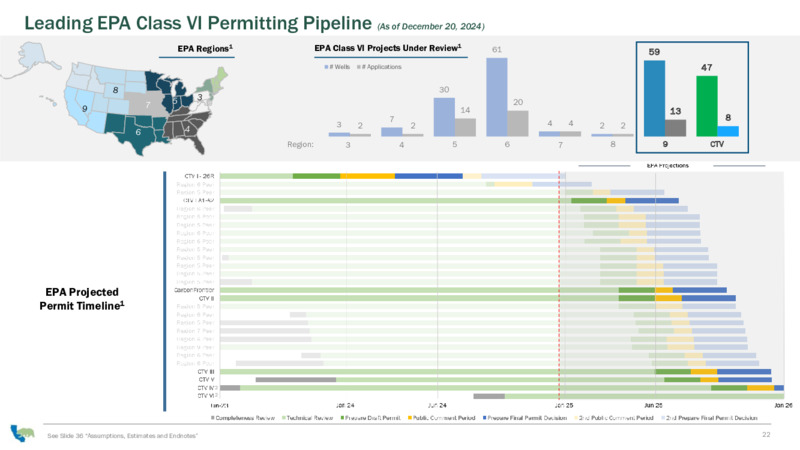800x450 pixels.
Task: Click the '# Applications' legend swatch
Action: [359, 67]
